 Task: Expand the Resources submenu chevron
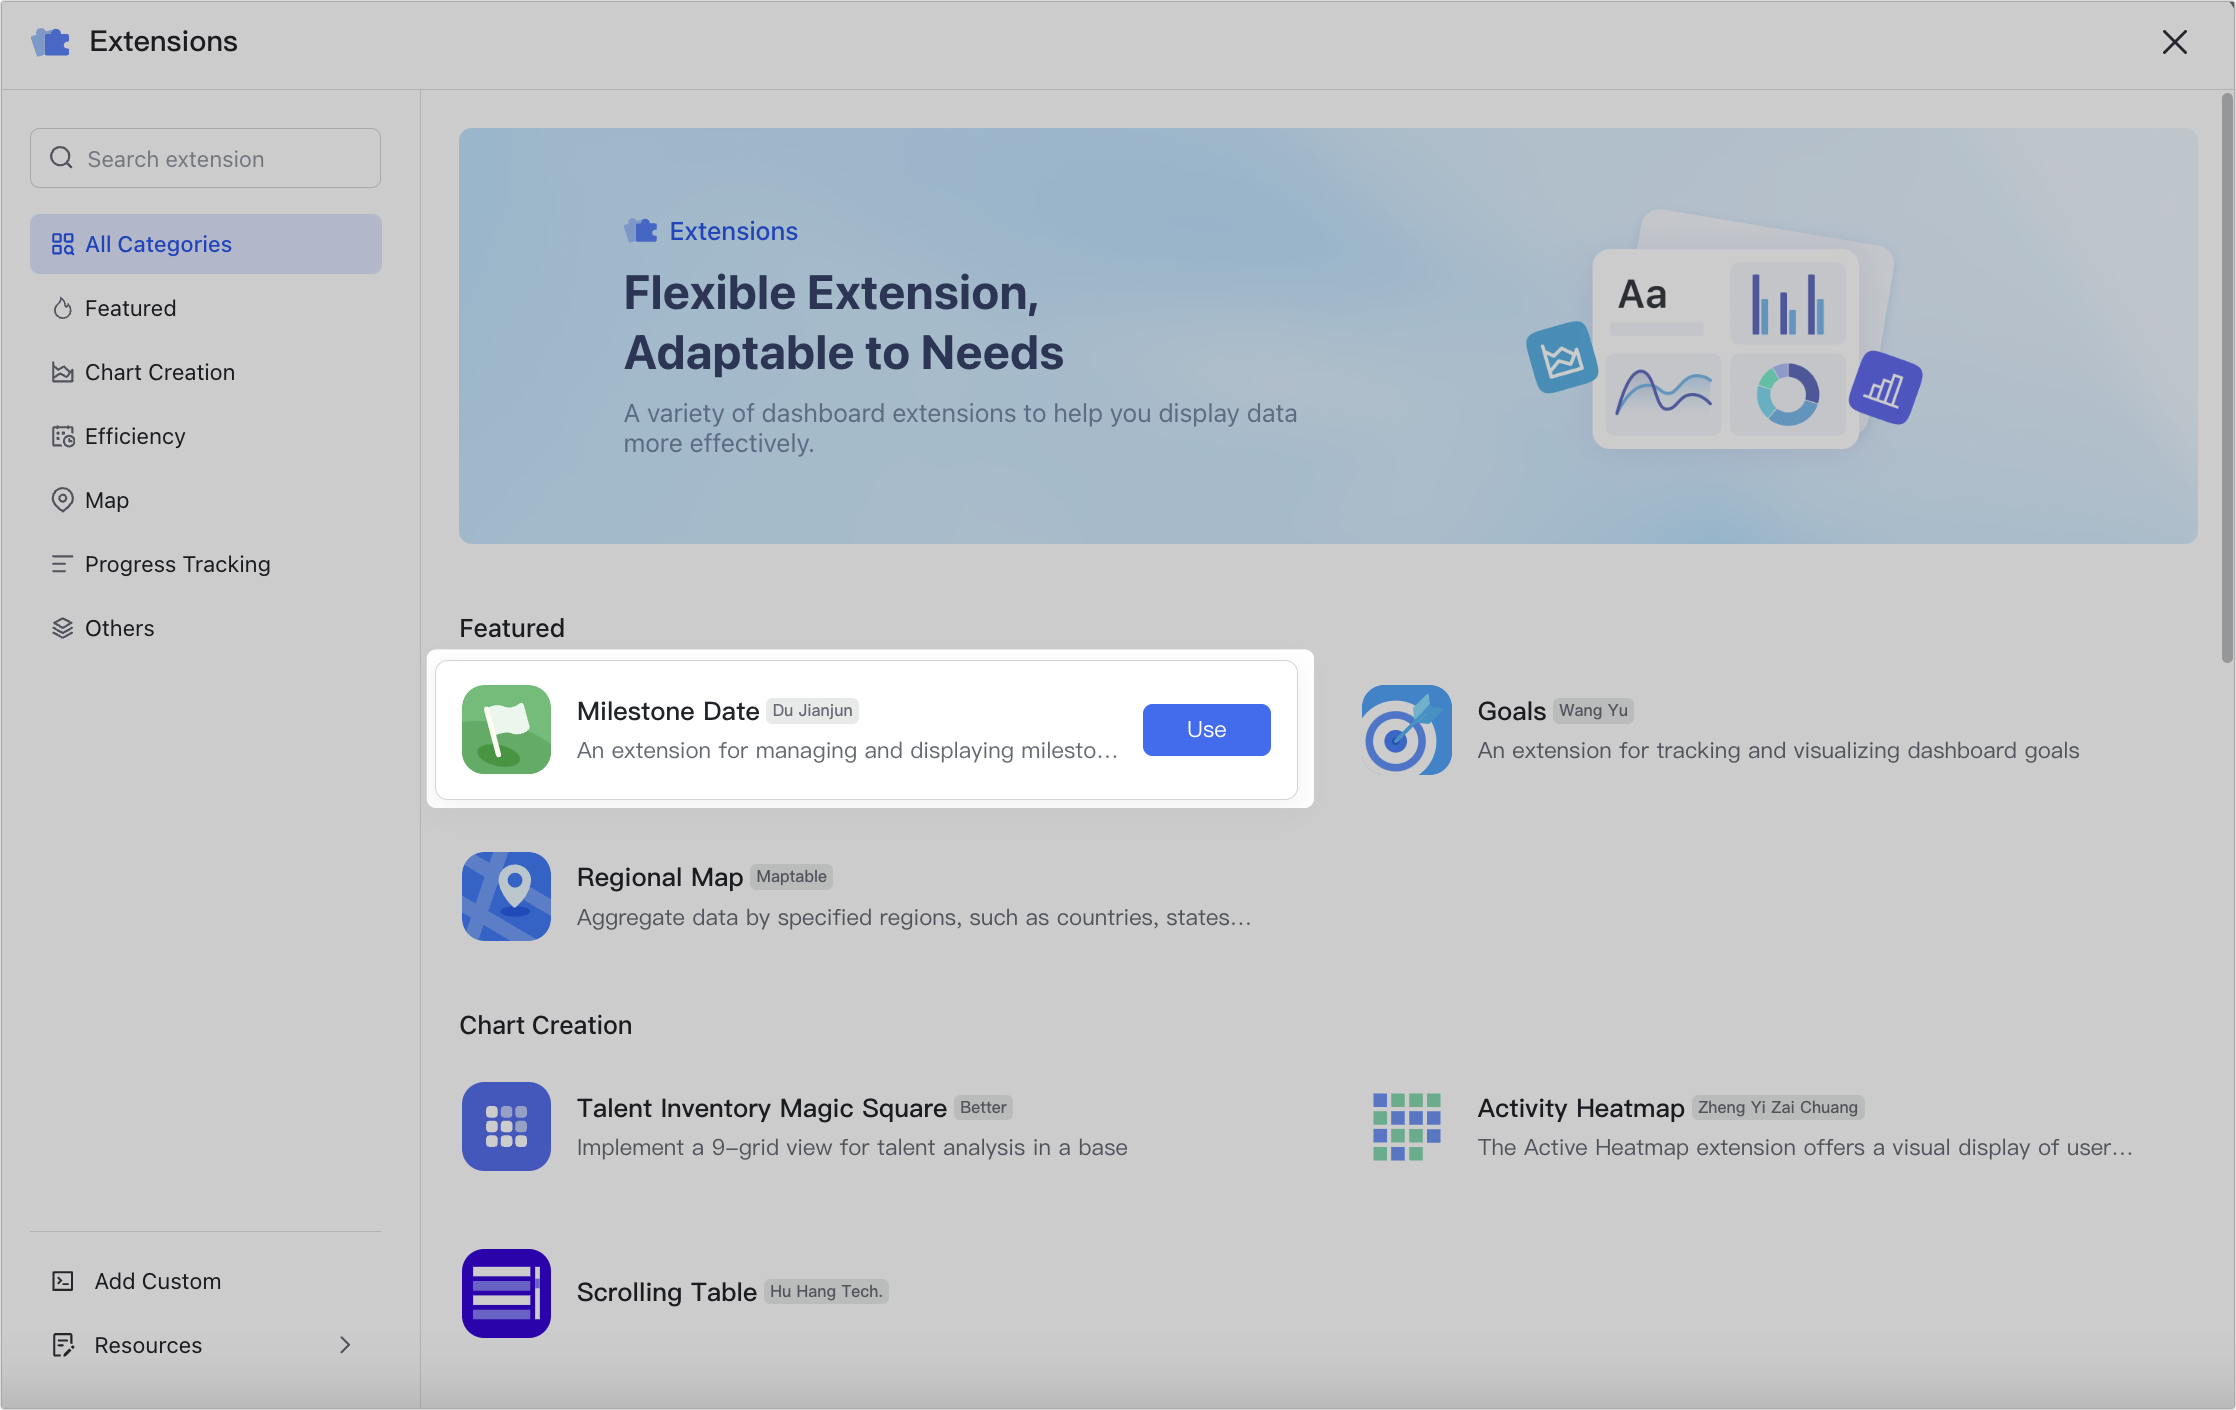click(345, 1345)
